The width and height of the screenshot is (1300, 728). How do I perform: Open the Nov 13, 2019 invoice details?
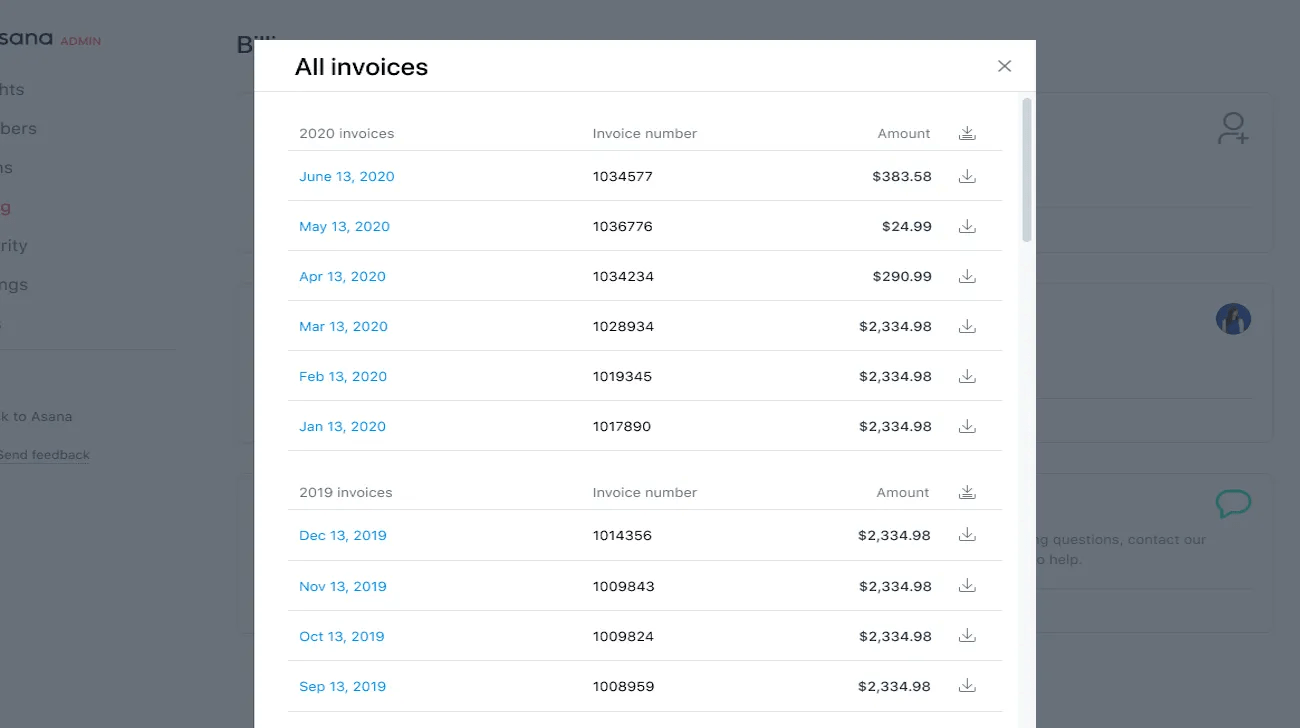pos(342,585)
